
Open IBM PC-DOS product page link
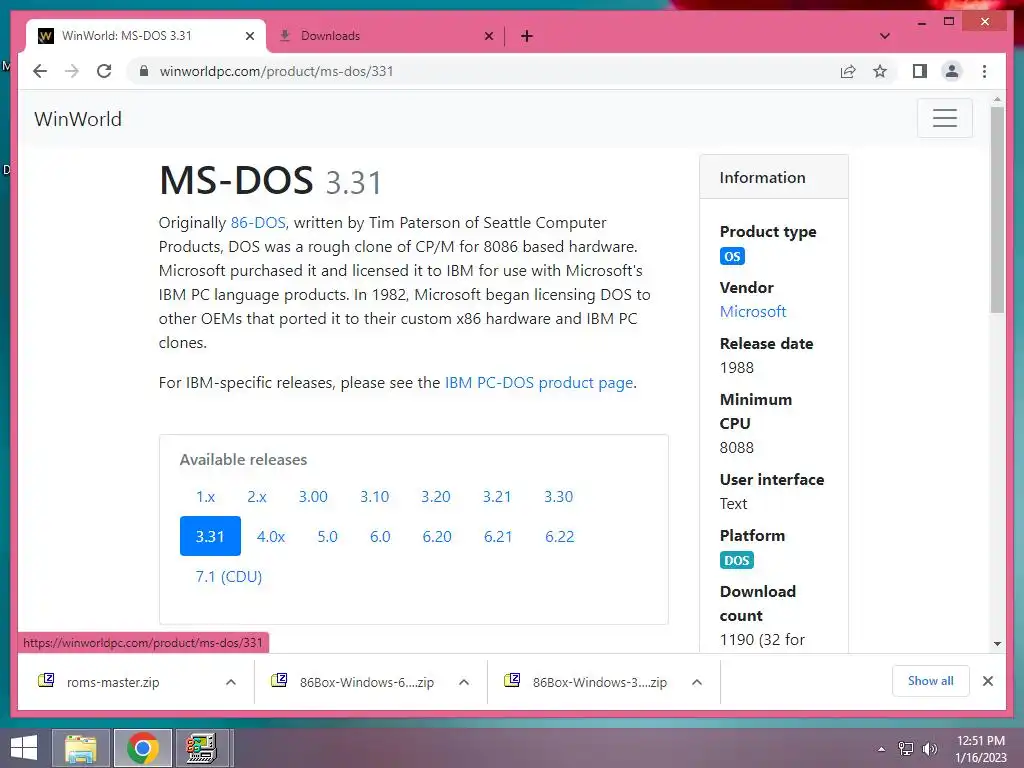539,383
